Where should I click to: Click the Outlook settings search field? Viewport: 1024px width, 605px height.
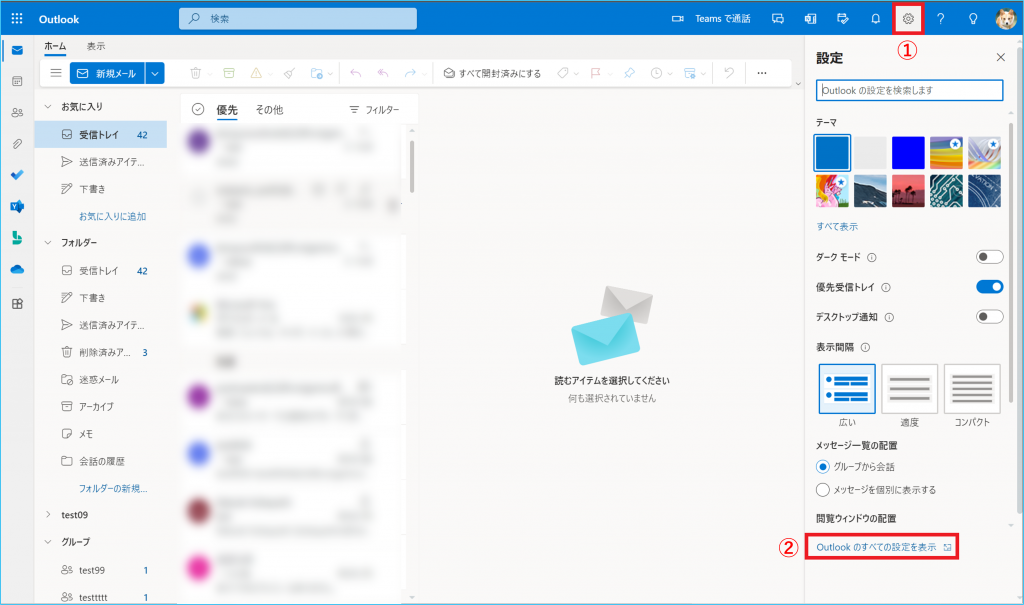[x=909, y=90]
